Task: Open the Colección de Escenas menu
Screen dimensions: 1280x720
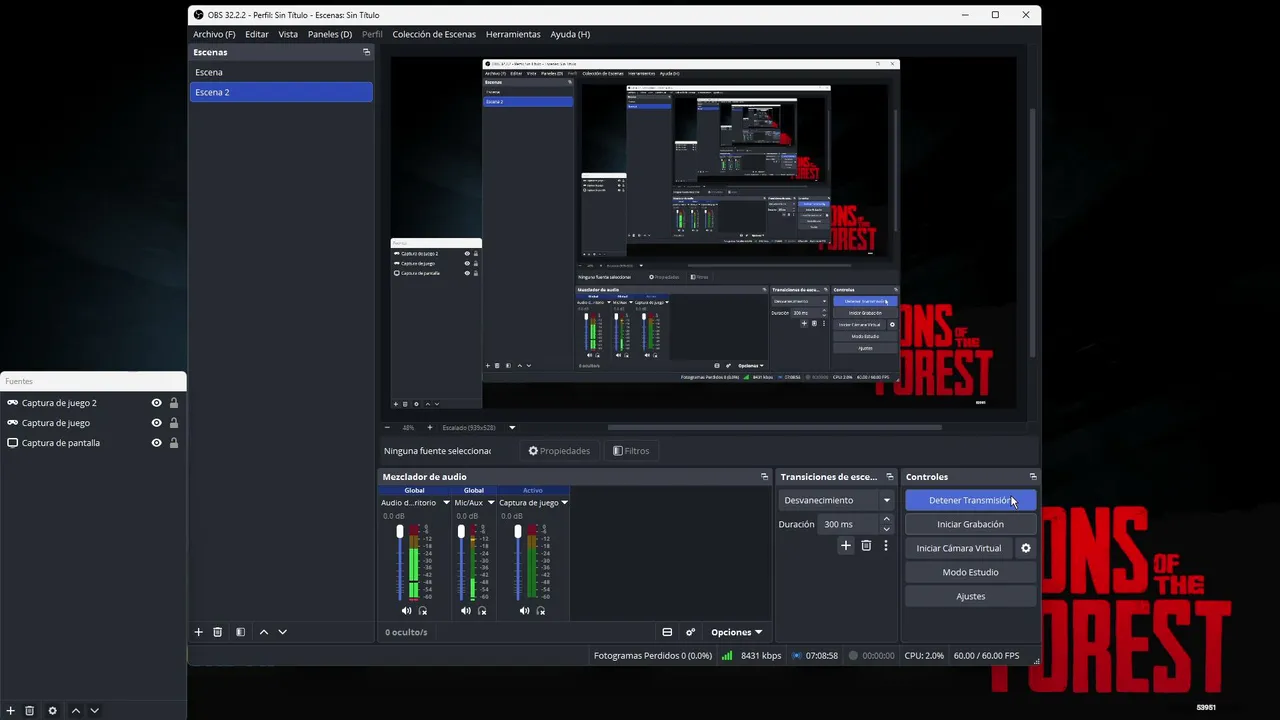Action: 434,34
